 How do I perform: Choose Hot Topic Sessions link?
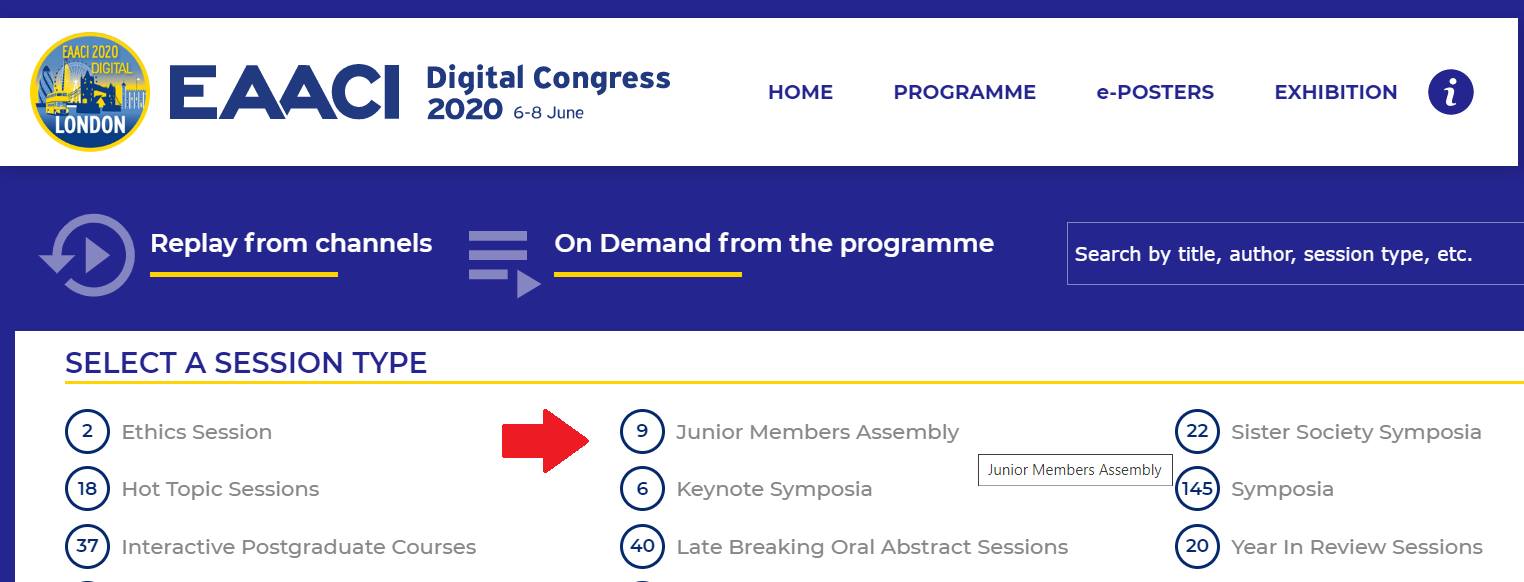[220, 489]
